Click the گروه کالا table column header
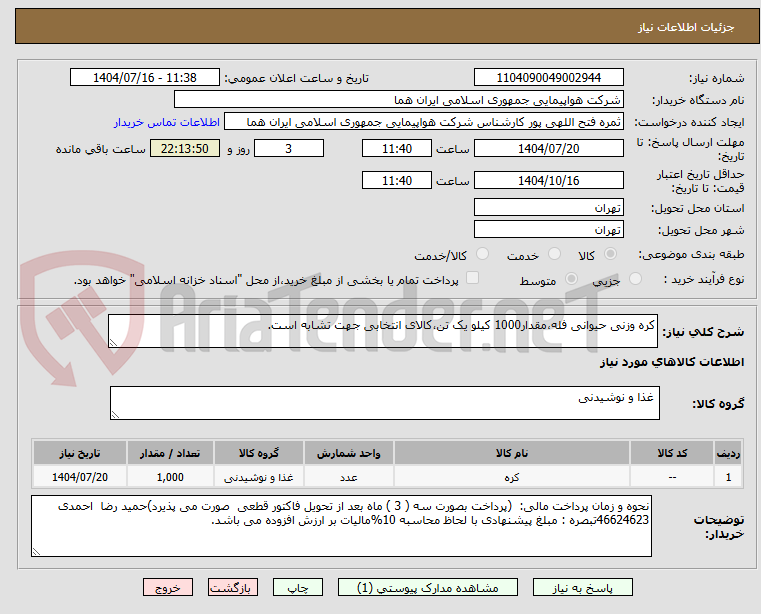Viewport: 761px width, 614px height. point(259,453)
